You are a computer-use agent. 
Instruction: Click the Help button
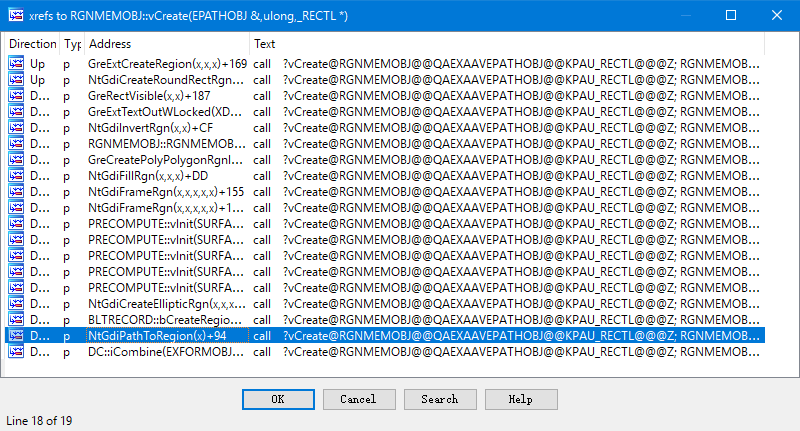(520, 399)
